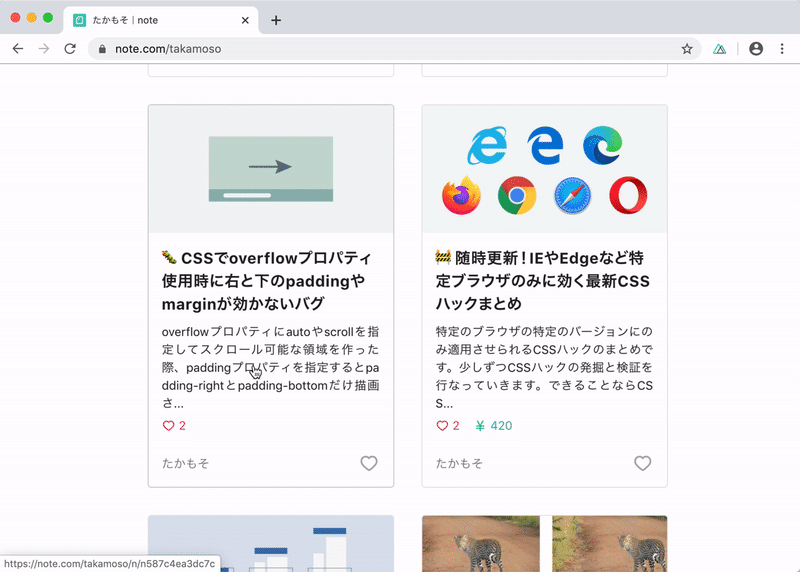Click the 特定のブラウザ description text
Image resolution: width=800 pixels, height=572 pixels.
coord(544,367)
